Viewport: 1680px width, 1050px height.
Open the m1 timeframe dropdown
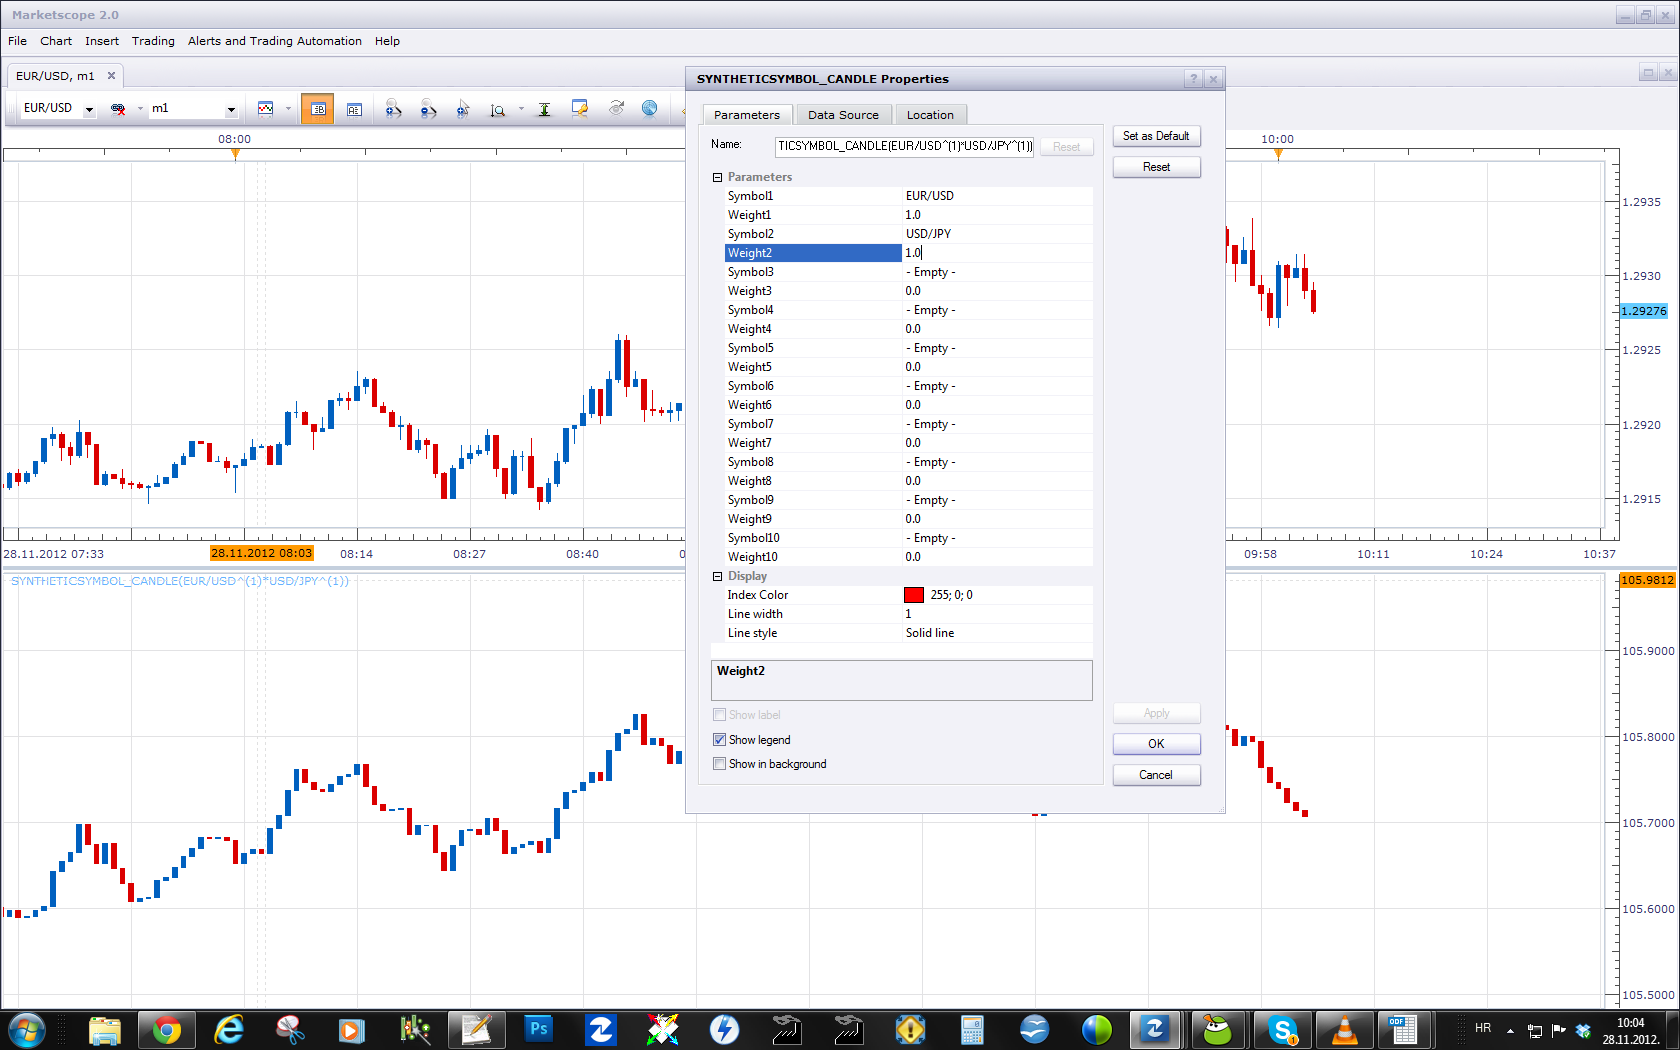[x=231, y=109]
